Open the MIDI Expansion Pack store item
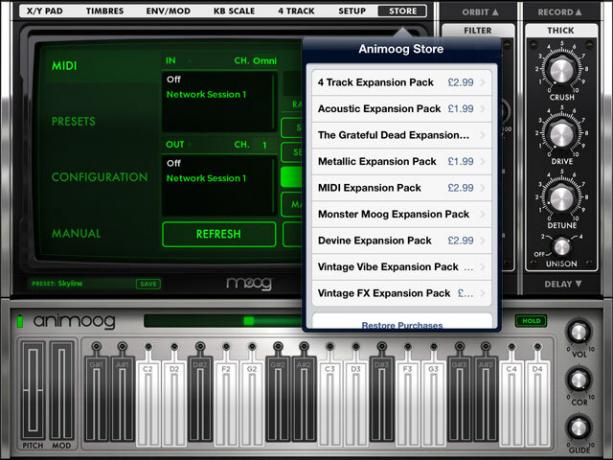 (401, 188)
